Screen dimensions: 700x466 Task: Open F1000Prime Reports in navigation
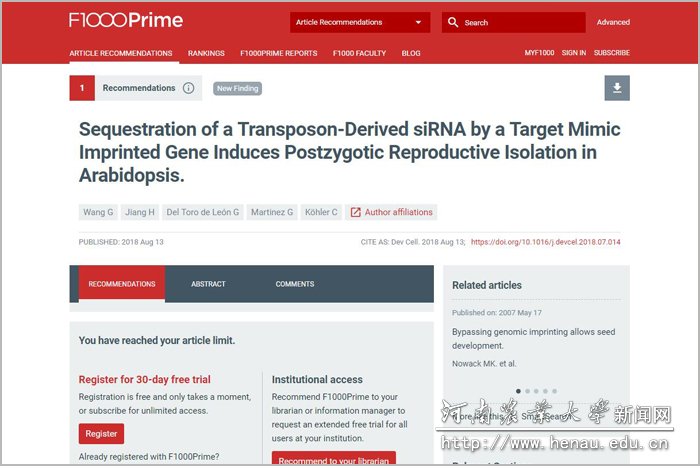pos(279,53)
